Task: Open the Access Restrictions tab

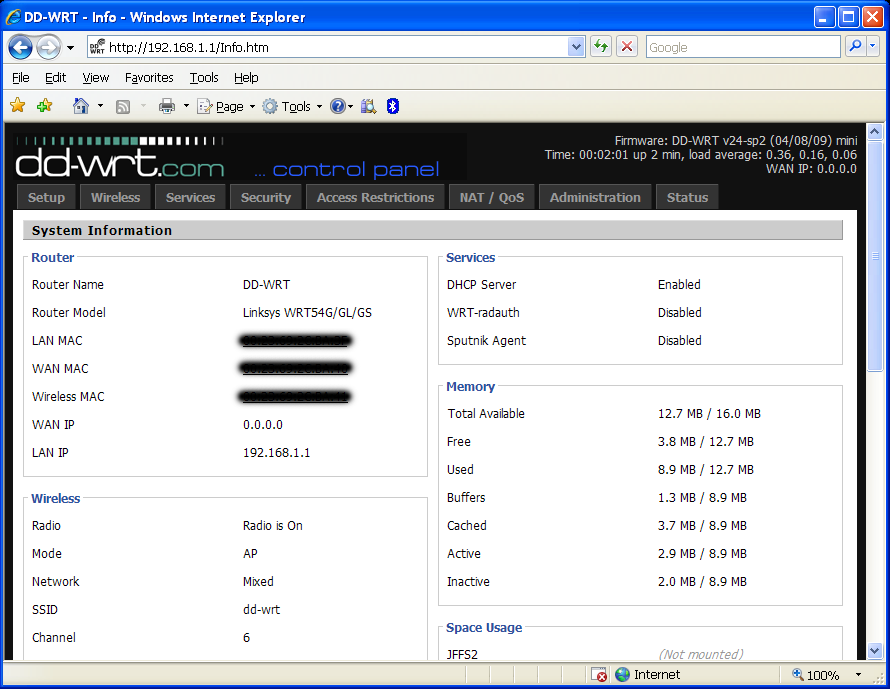Action: pos(375,198)
